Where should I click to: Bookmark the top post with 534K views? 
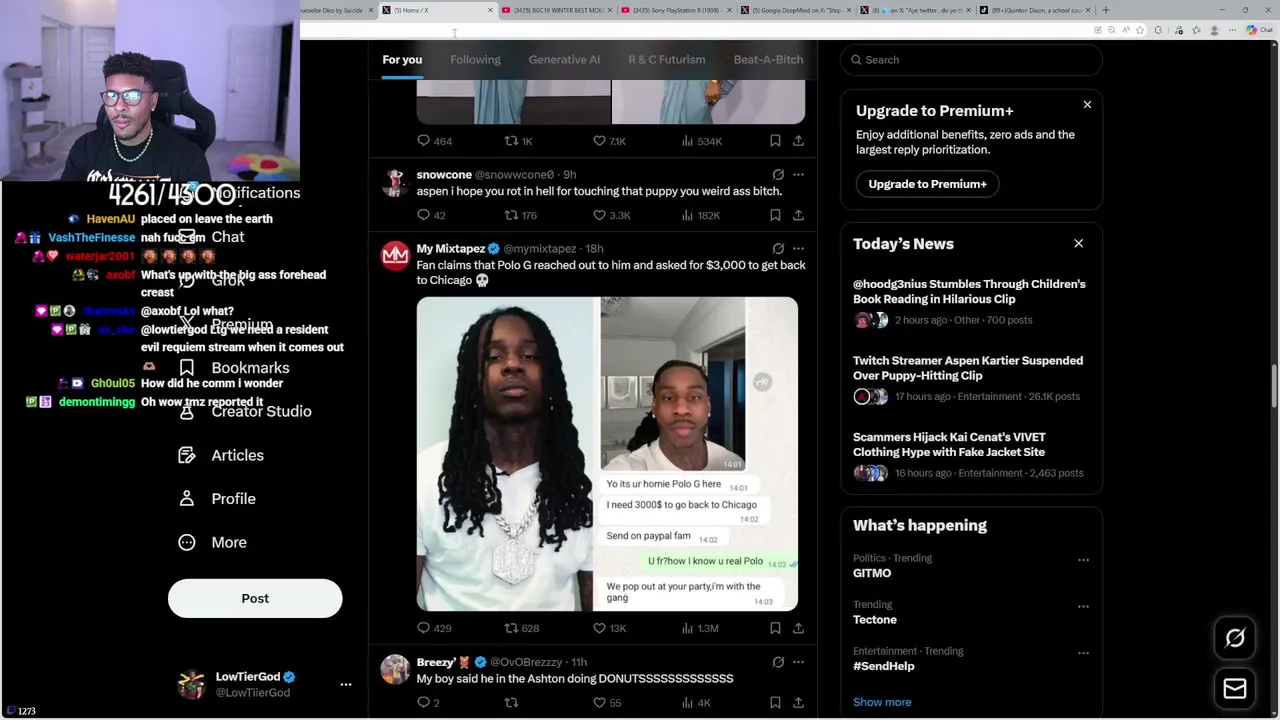[775, 141]
